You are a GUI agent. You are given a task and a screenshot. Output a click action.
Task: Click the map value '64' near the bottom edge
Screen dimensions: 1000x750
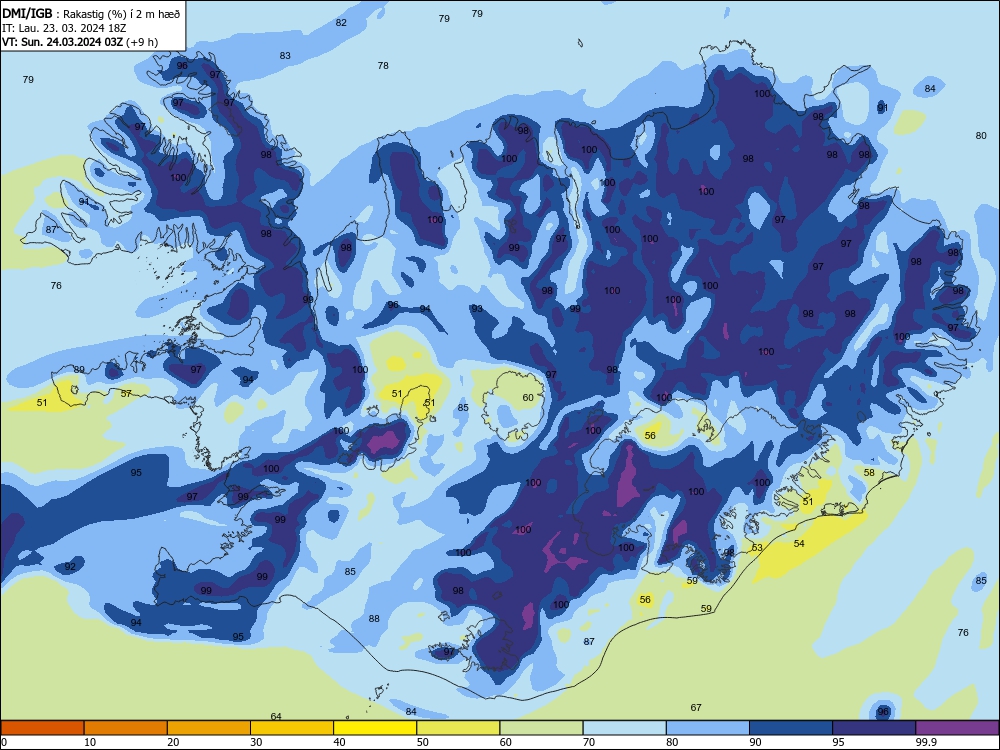tap(276, 716)
